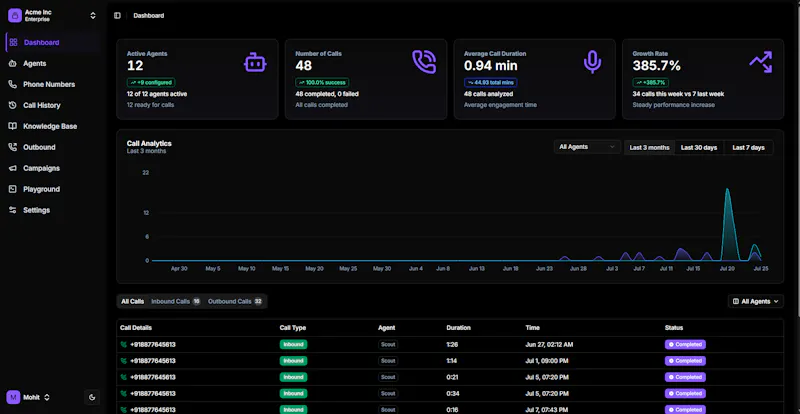This screenshot has width=800, height=414.
Task: Click the inbound call icon in the Jul 1 row
Action: [x=123, y=361]
